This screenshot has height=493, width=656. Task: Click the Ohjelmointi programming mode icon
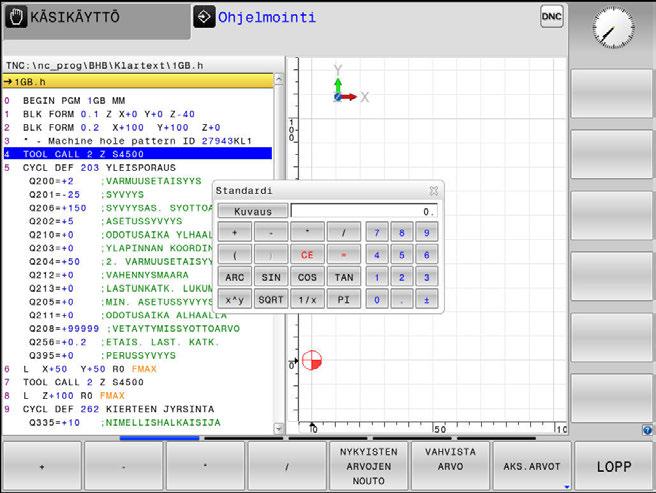pos(205,17)
